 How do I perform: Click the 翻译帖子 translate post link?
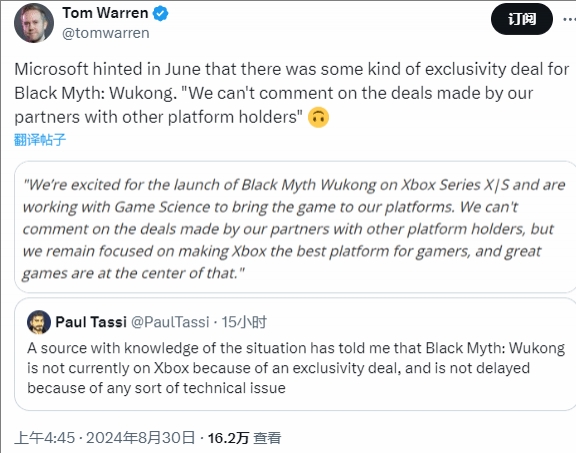pos(40,140)
